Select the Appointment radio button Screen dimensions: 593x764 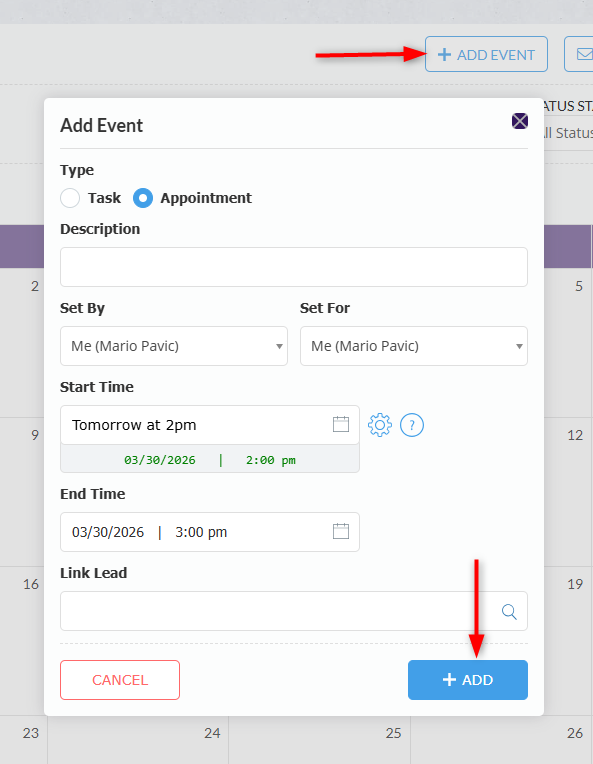coord(143,198)
